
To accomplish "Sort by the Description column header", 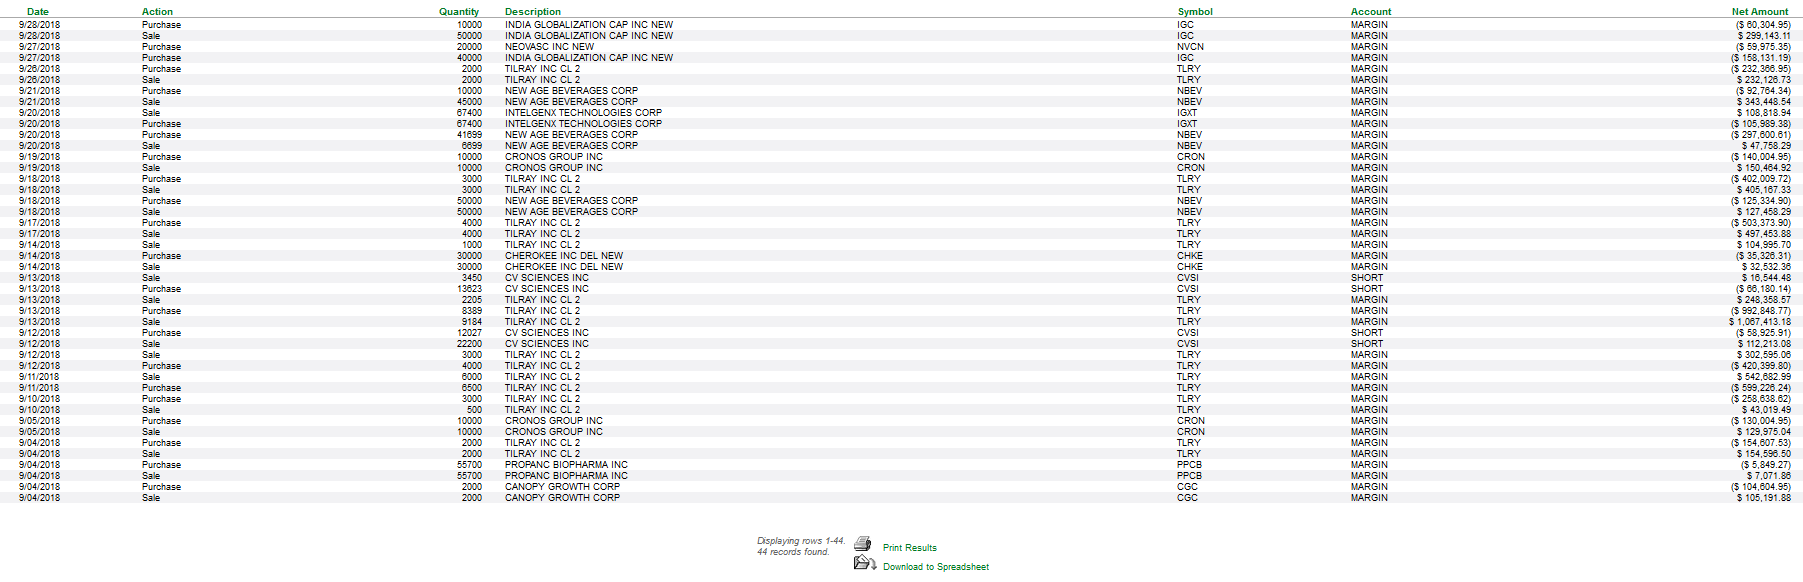I will [x=533, y=12].
